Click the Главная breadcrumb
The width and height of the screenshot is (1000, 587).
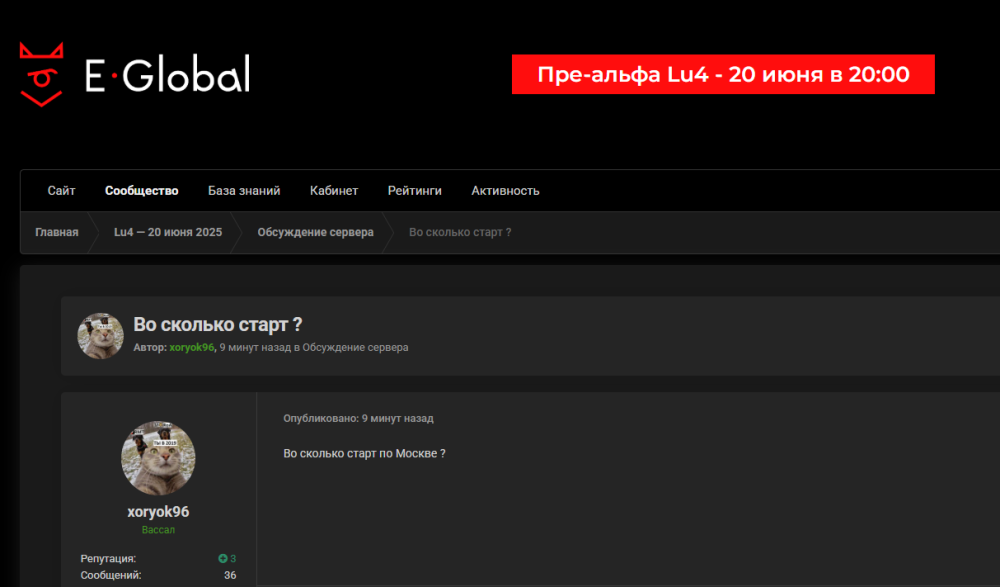coord(57,232)
